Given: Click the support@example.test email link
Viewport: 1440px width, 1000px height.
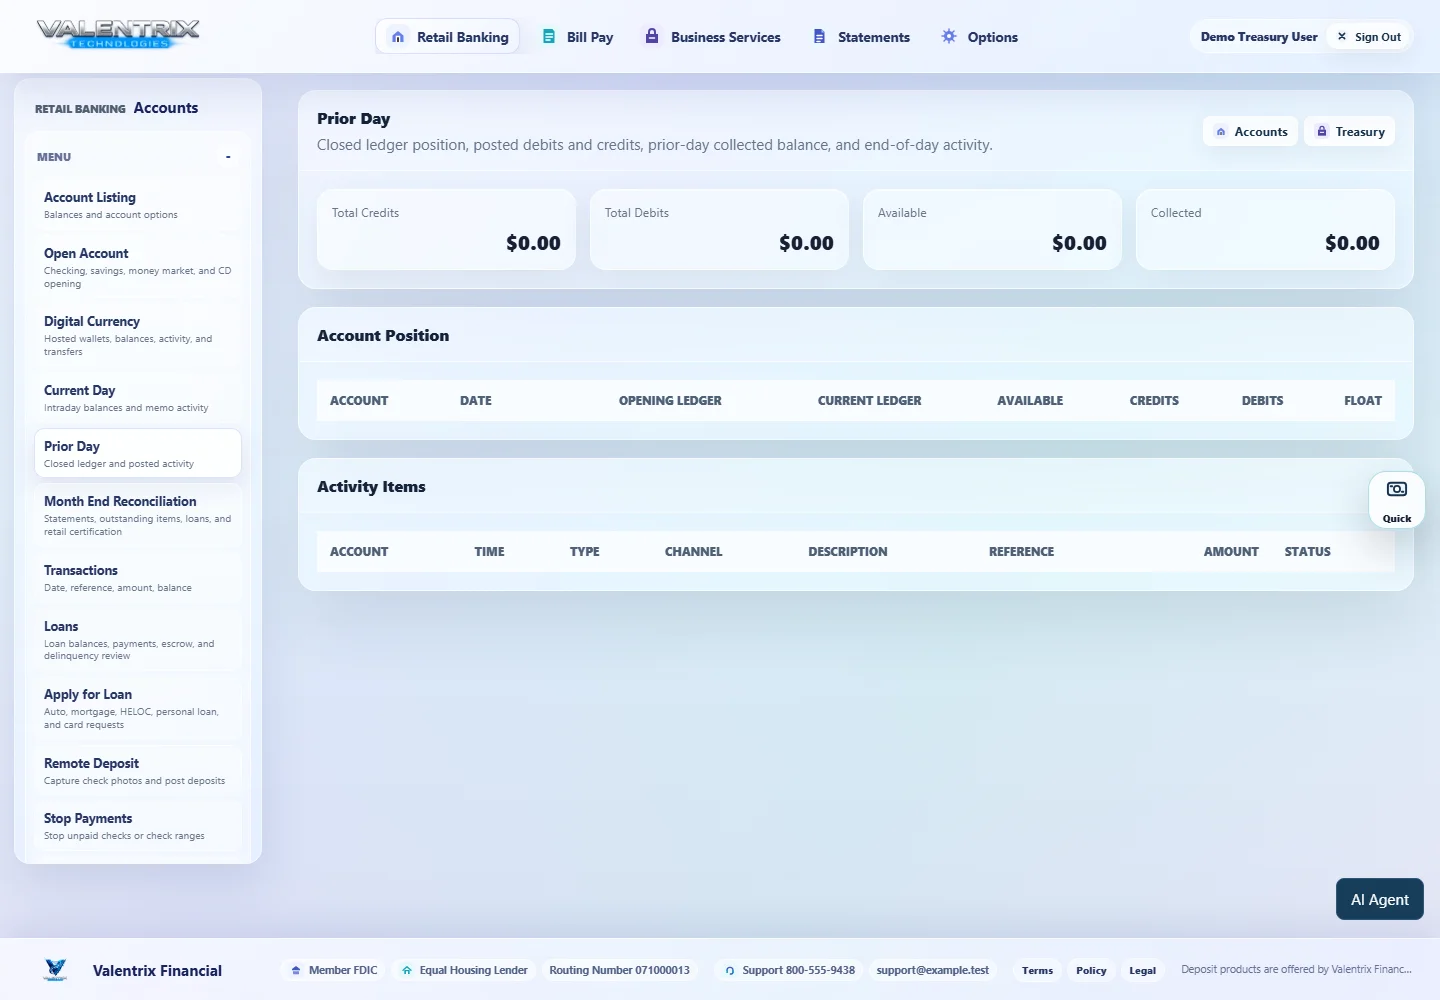Looking at the screenshot, I should coord(932,970).
